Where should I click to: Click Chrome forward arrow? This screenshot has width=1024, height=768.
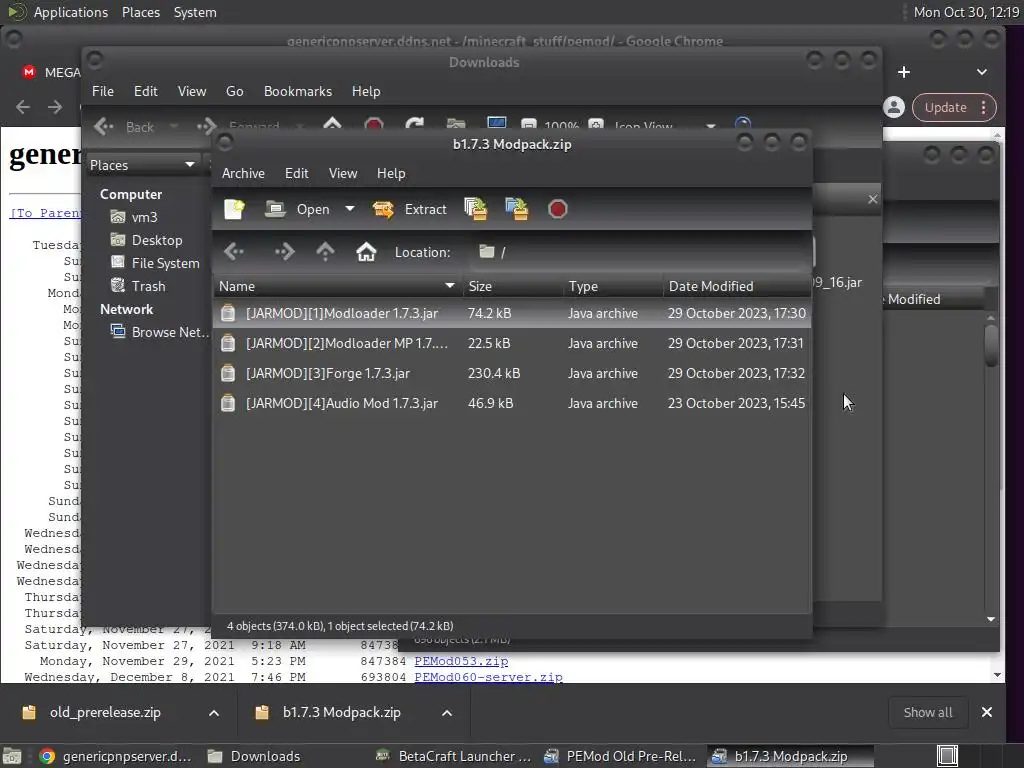click(55, 107)
